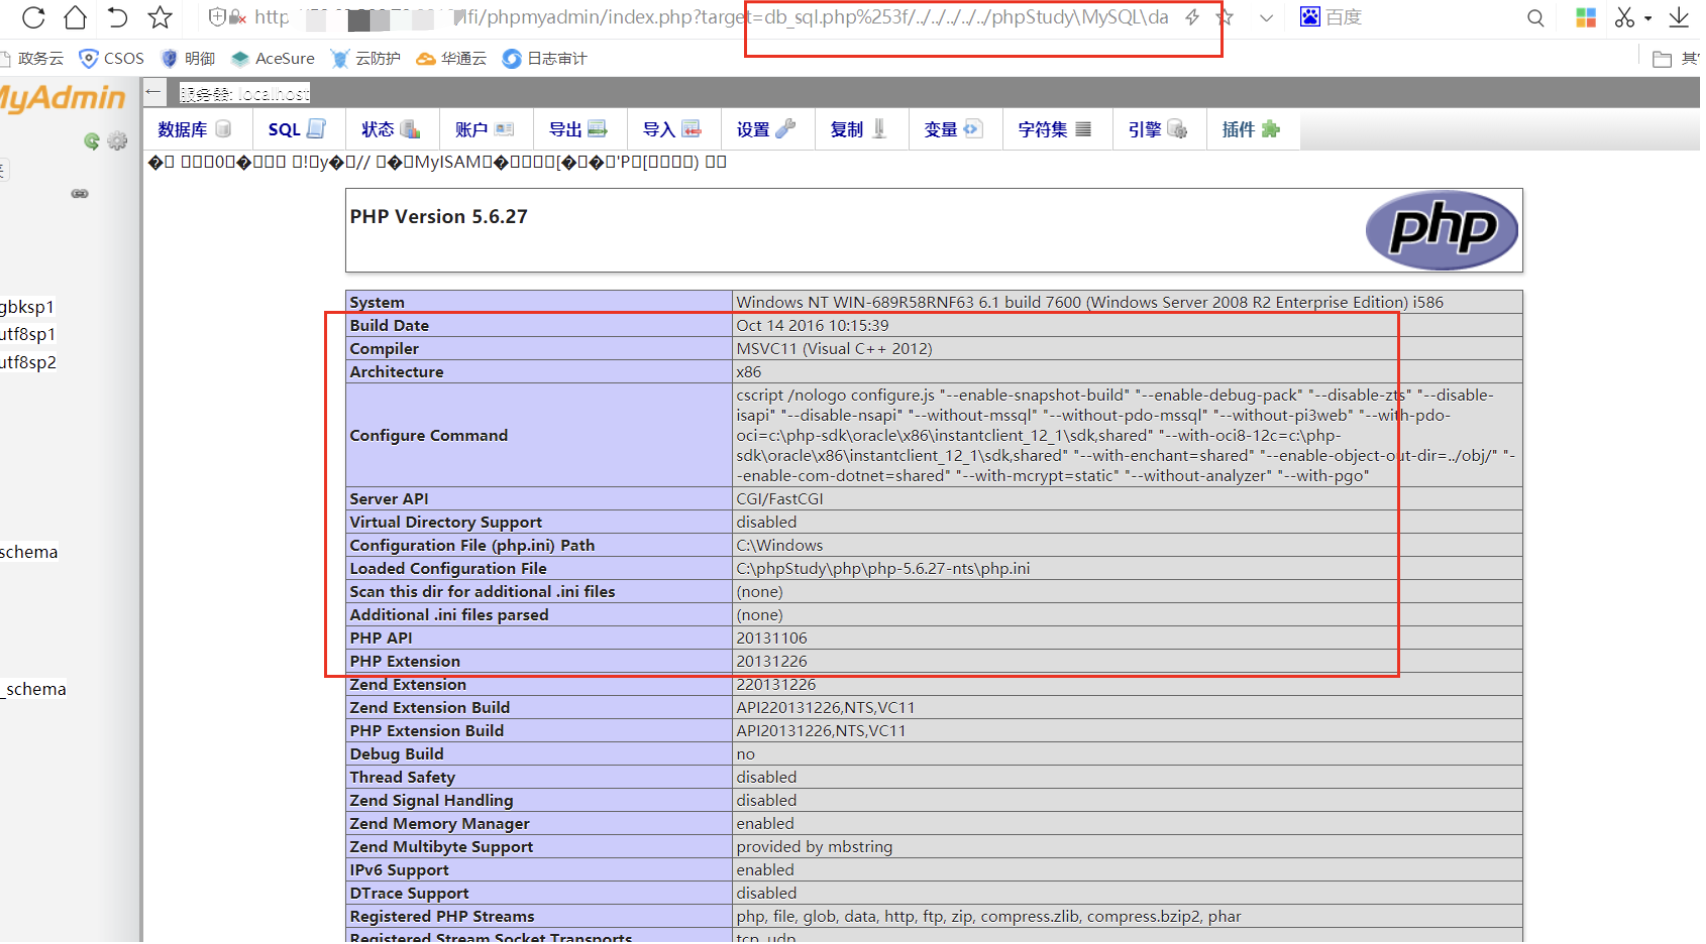
Task: Click the phpMyAdmin logo
Action: click(63, 98)
